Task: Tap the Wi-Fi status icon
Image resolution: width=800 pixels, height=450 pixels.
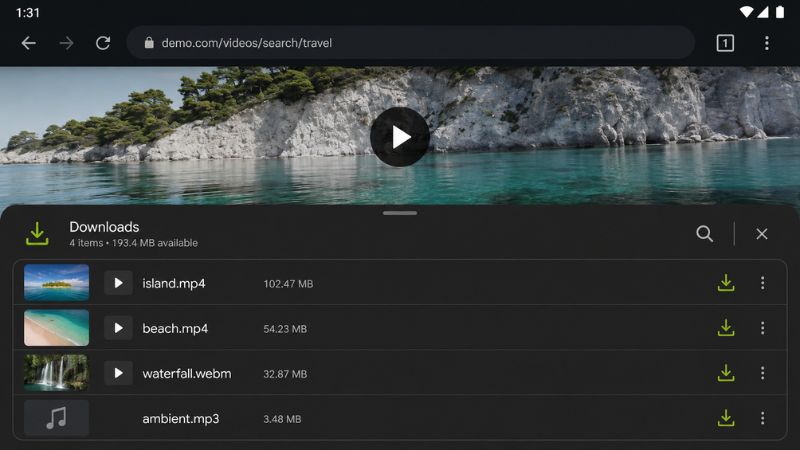Action: point(746,12)
